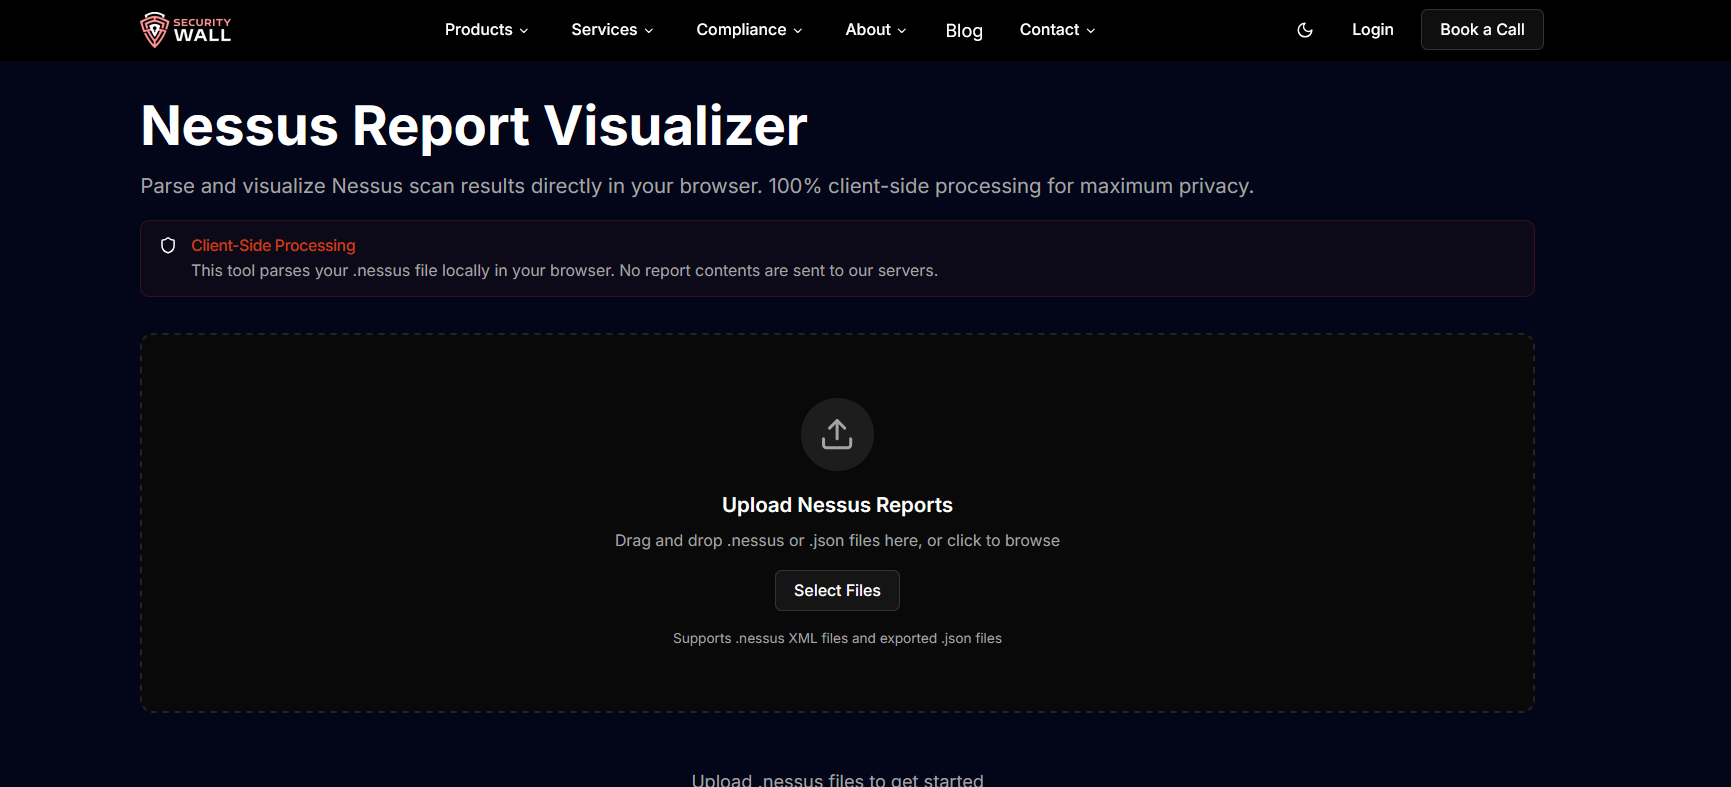
Task: Click the arrow beside the Contact menu
Action: (x=1091, y=31)
